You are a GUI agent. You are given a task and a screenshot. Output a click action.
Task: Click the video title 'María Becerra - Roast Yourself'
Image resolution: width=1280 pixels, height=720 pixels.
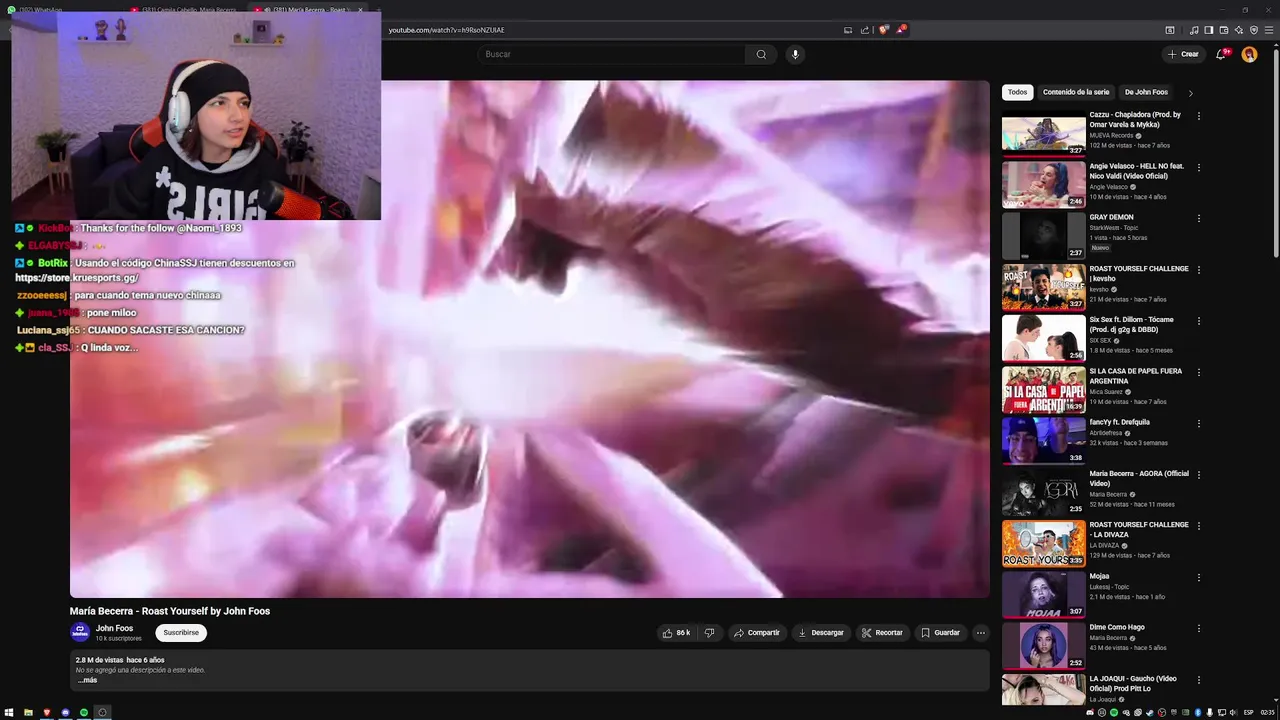[x=170, y=611]
